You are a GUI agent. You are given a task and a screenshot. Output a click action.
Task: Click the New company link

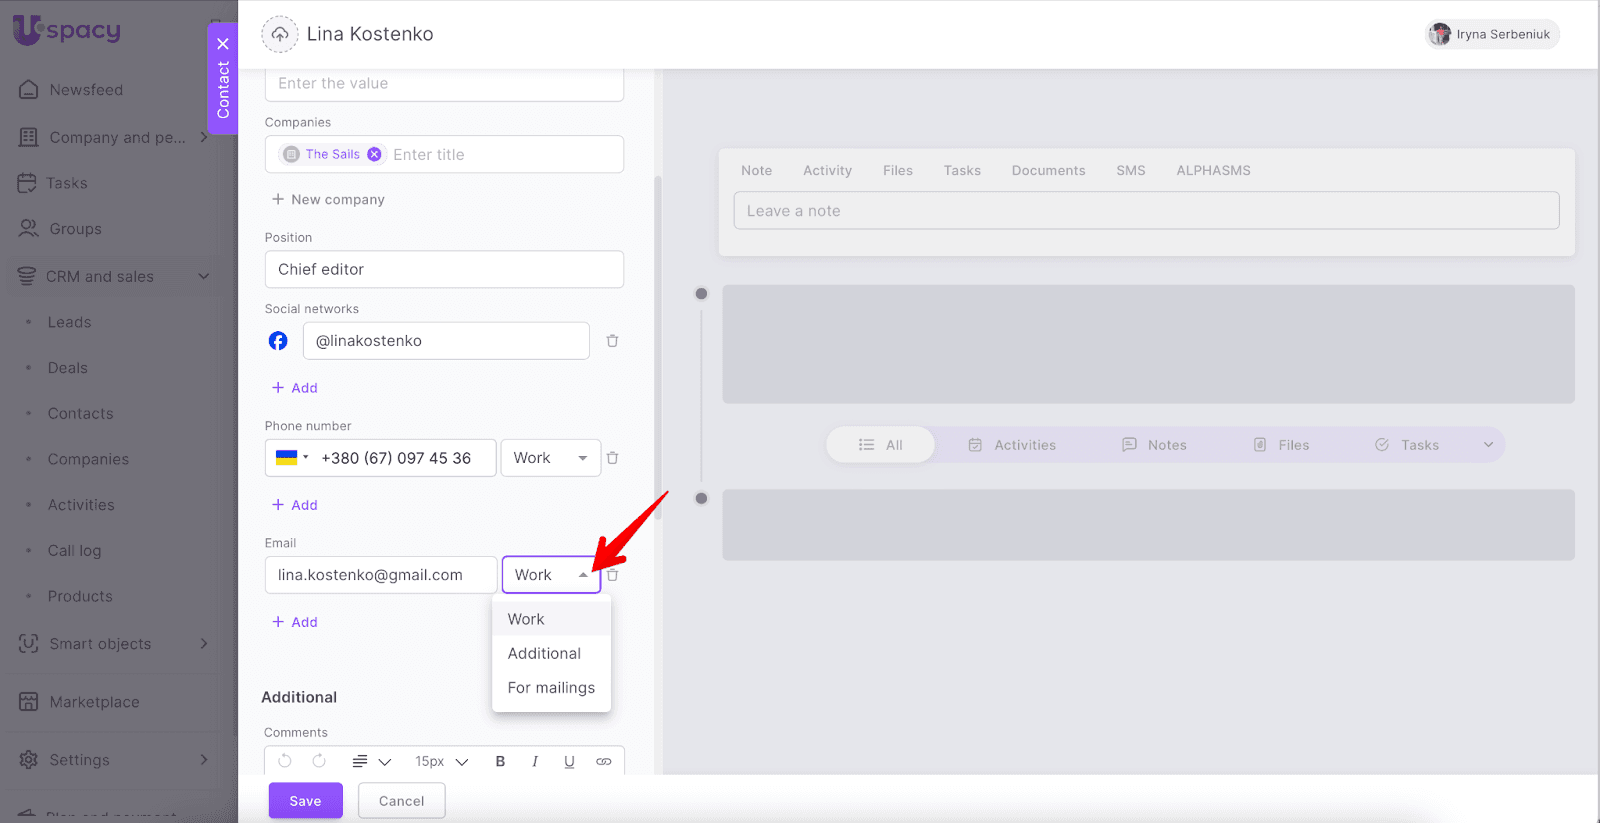[329, 200]
